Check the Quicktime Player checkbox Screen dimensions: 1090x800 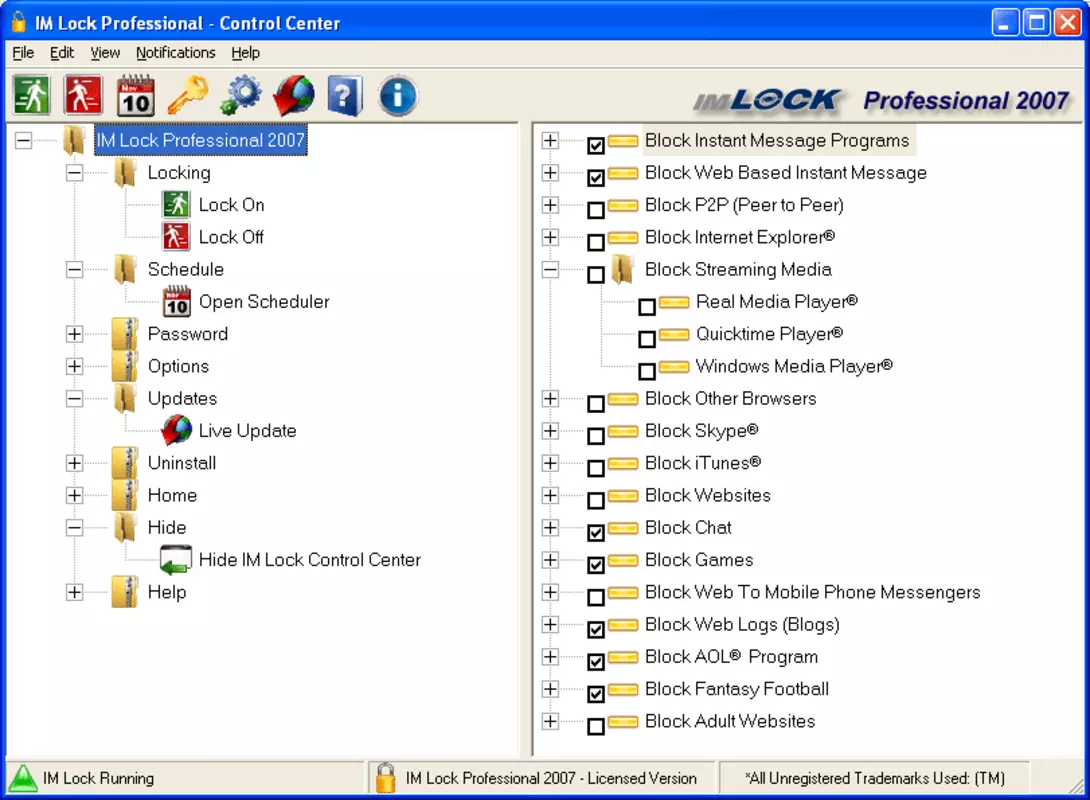click(x=647, y=338)
